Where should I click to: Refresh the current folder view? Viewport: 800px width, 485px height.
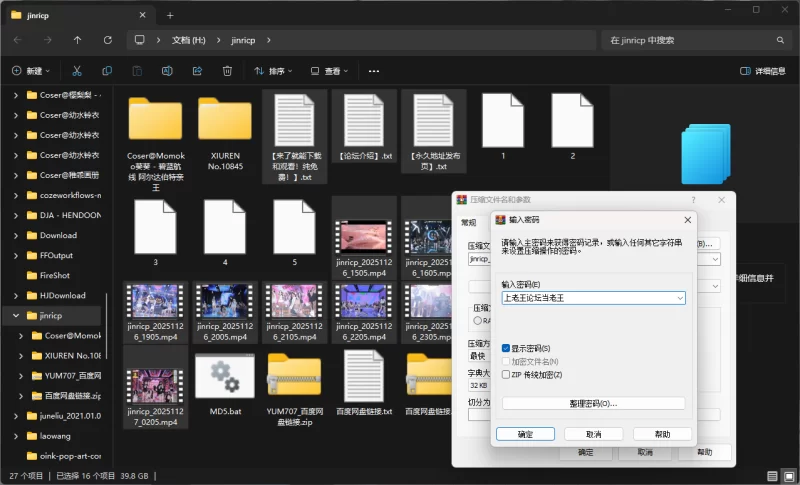(x=107, y=40)
